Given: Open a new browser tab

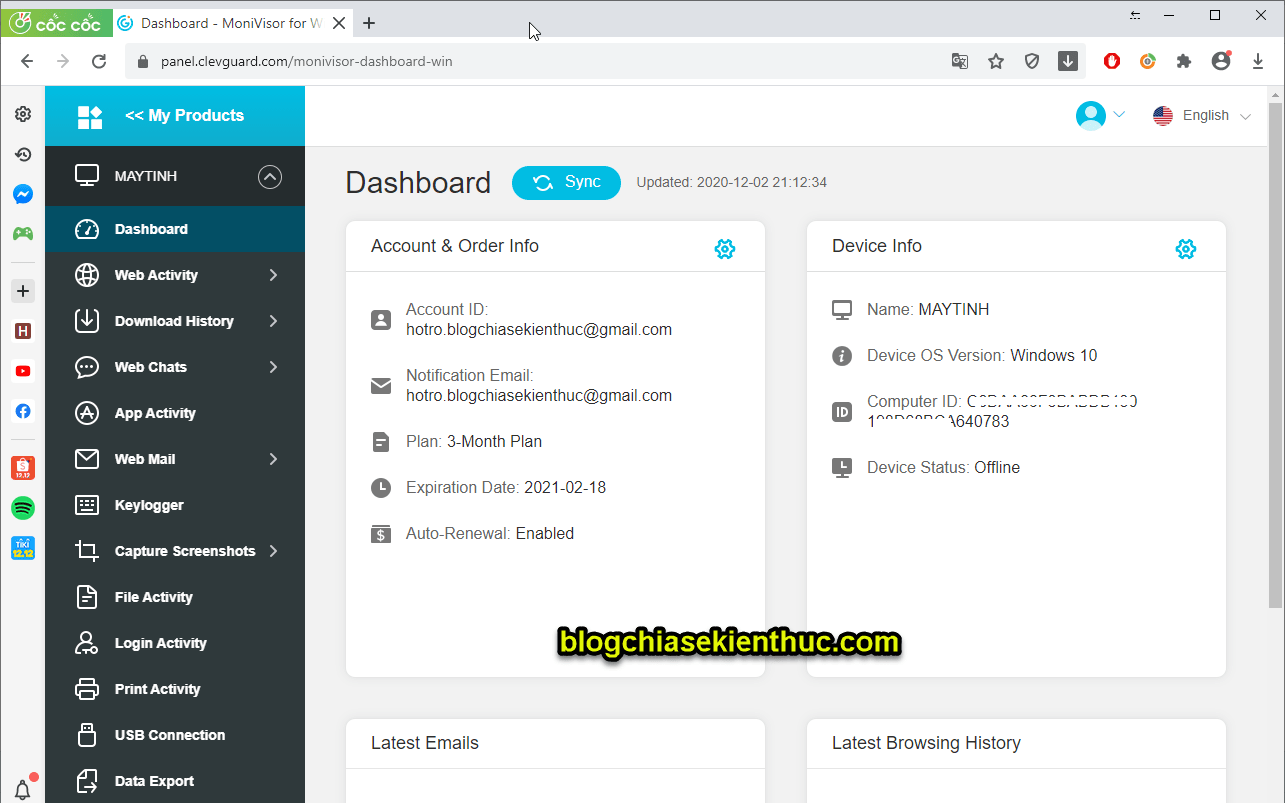Looking at the screenshot, I should [x=369, y=23].
